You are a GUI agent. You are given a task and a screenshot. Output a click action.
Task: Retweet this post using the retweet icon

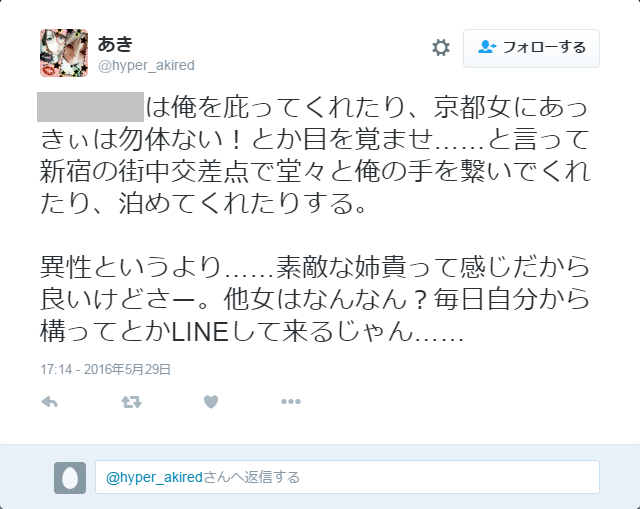tap(131, 402)
